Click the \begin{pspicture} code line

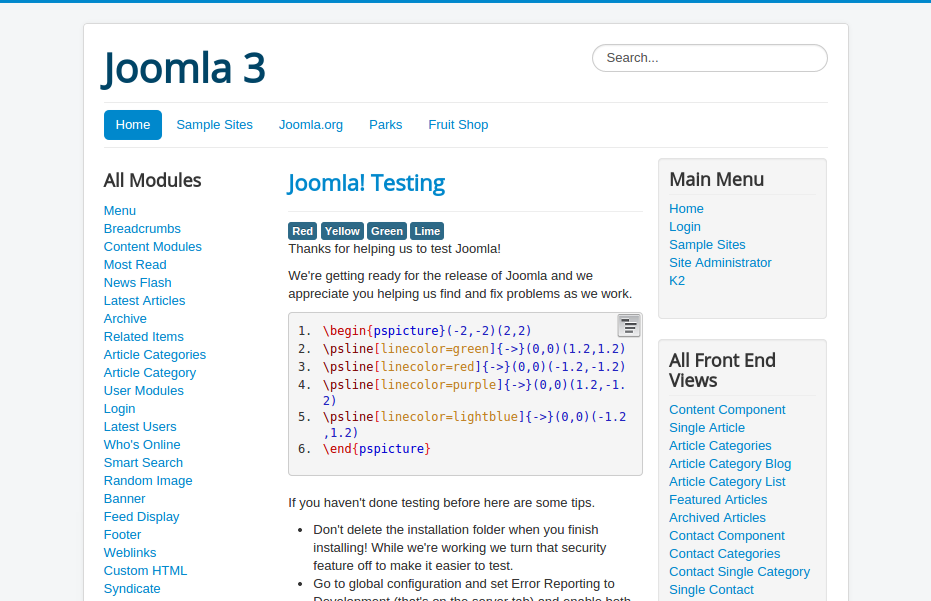click(427, 331)
